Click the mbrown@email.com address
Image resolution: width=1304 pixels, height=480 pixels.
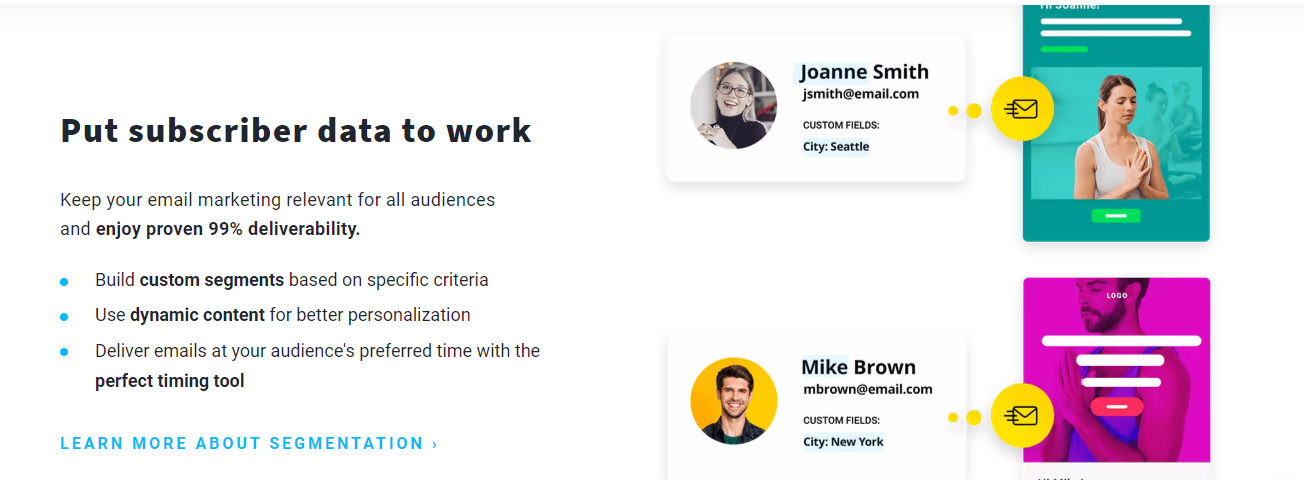tap(868, 389)
